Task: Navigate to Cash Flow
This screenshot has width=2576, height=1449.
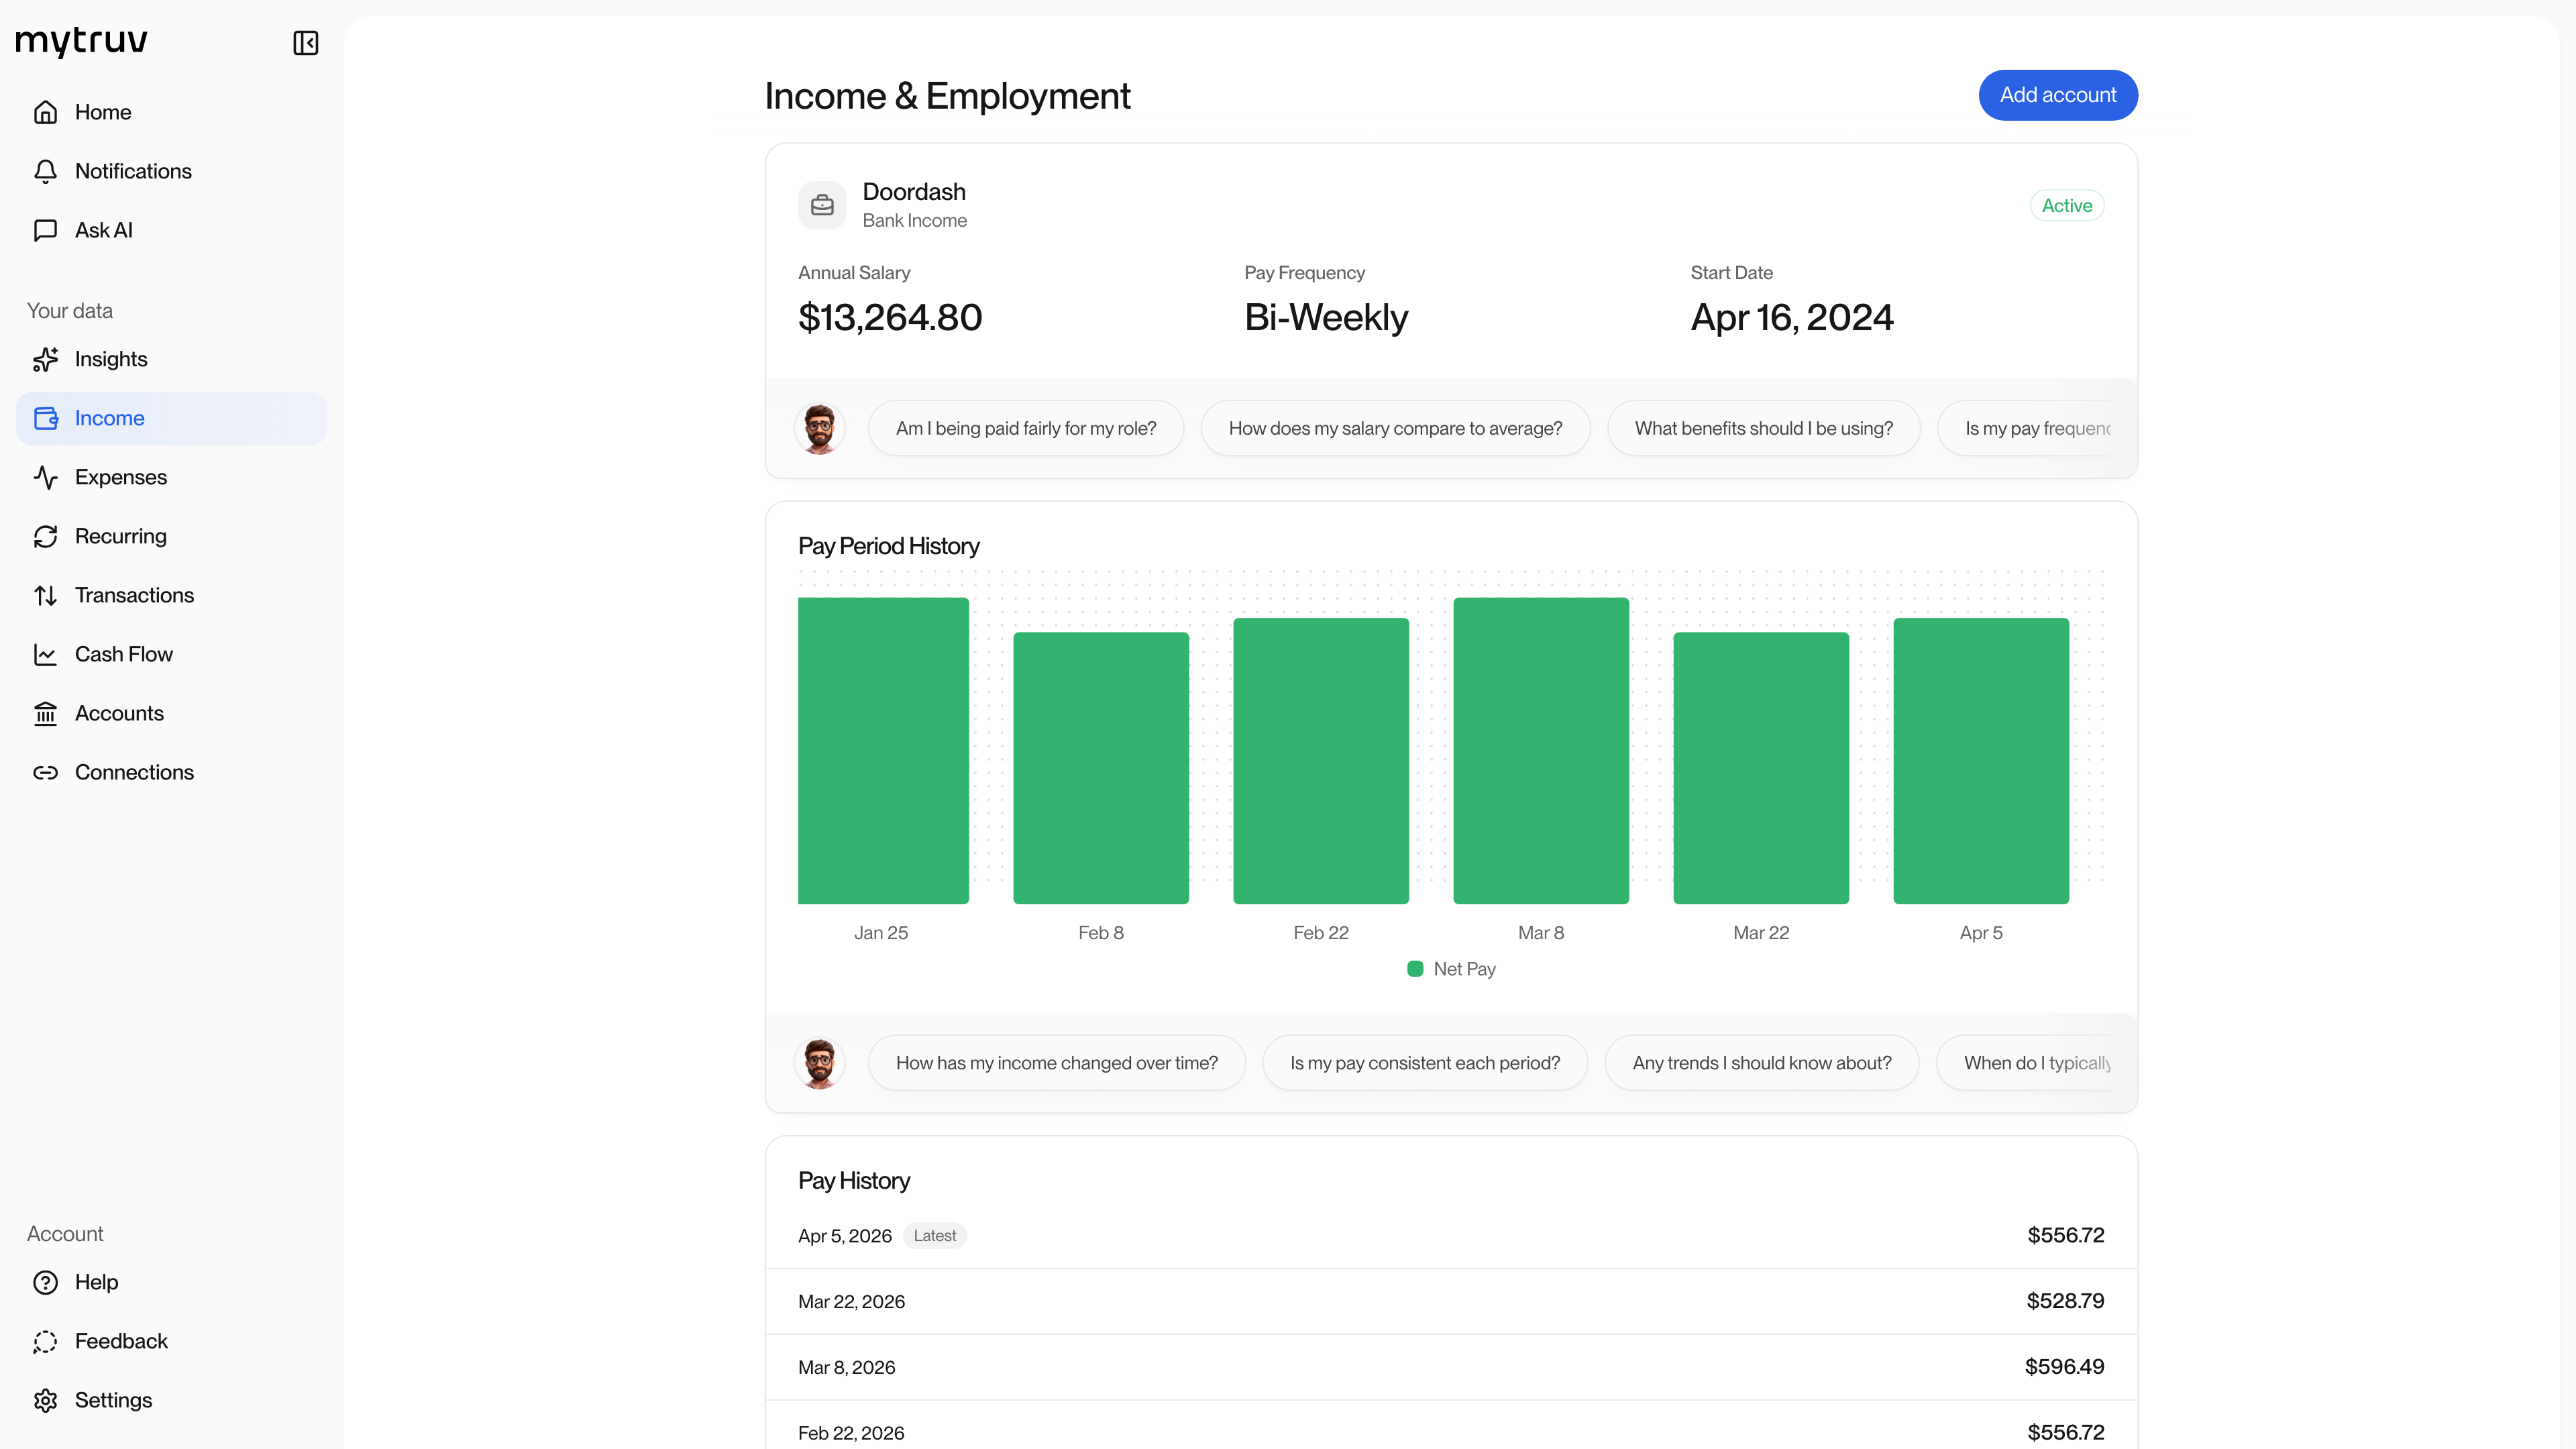Action: coord(171,654)
